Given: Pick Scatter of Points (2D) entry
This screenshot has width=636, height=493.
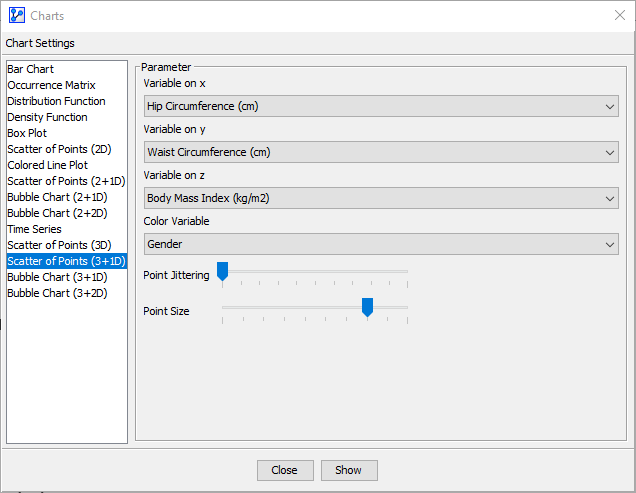Looking at the screenshot, I should point(59,149).
